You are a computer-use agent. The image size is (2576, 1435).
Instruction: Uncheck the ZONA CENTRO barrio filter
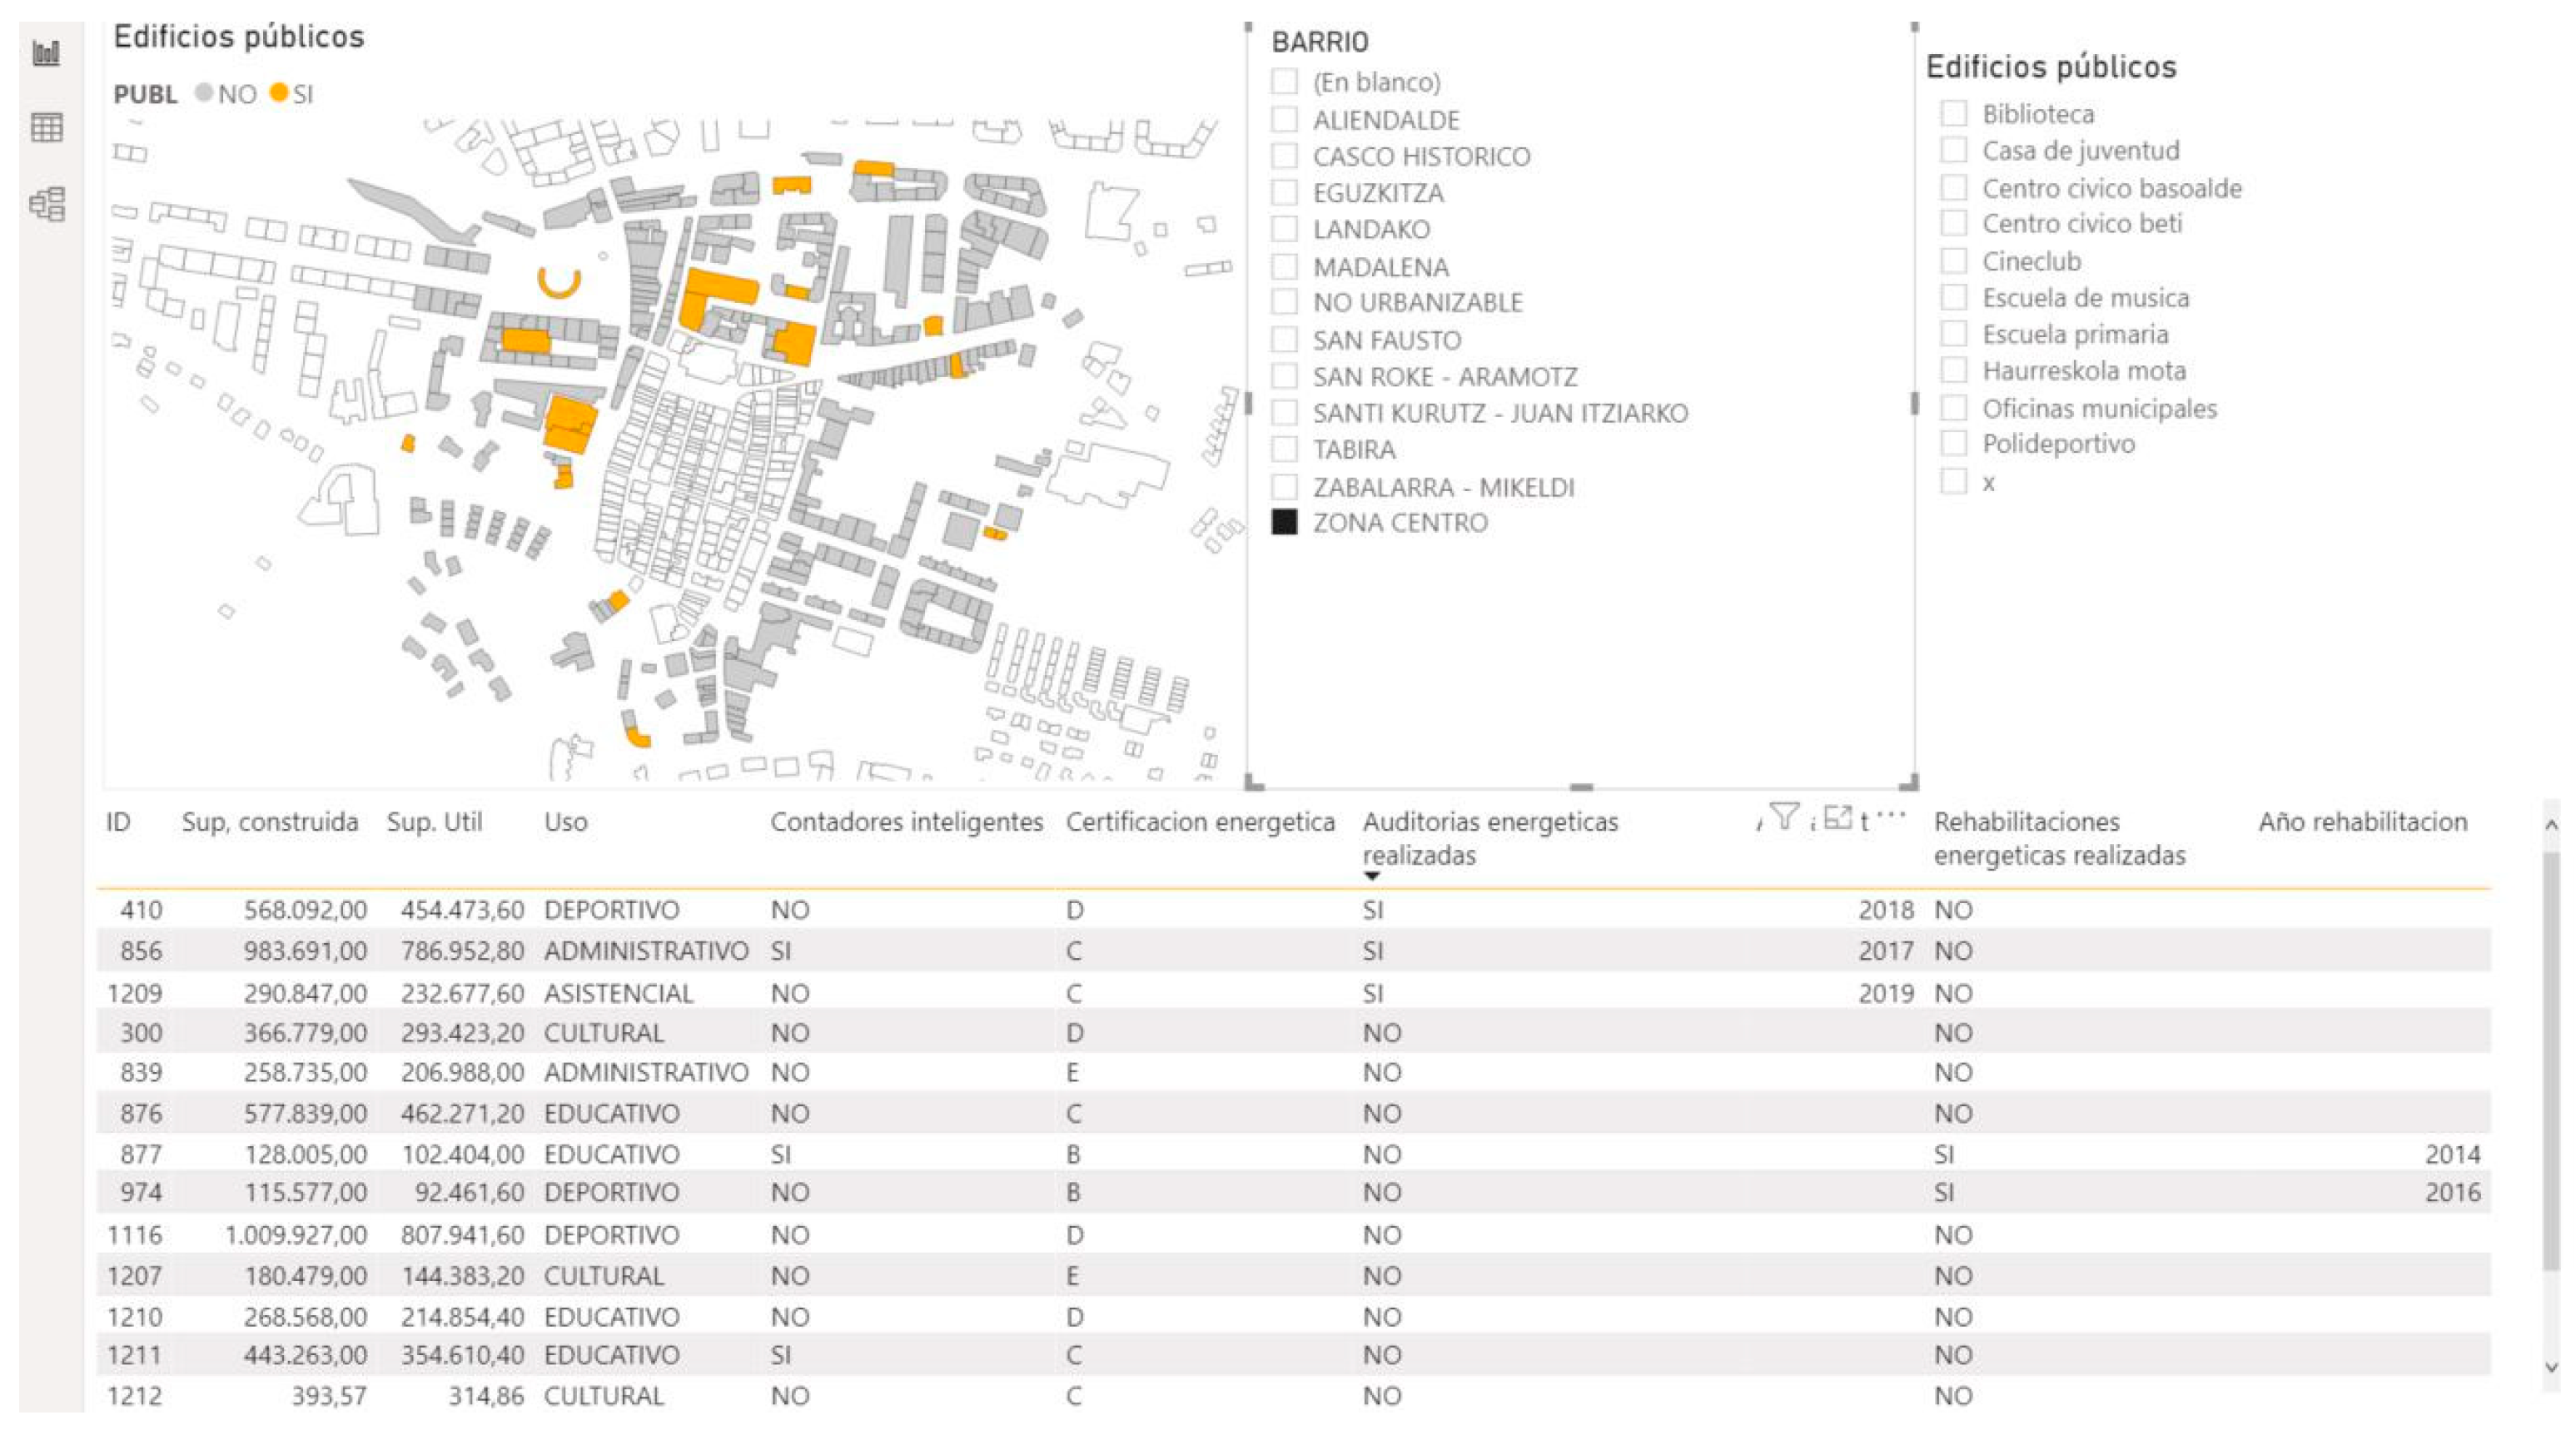click(1284, 522)
